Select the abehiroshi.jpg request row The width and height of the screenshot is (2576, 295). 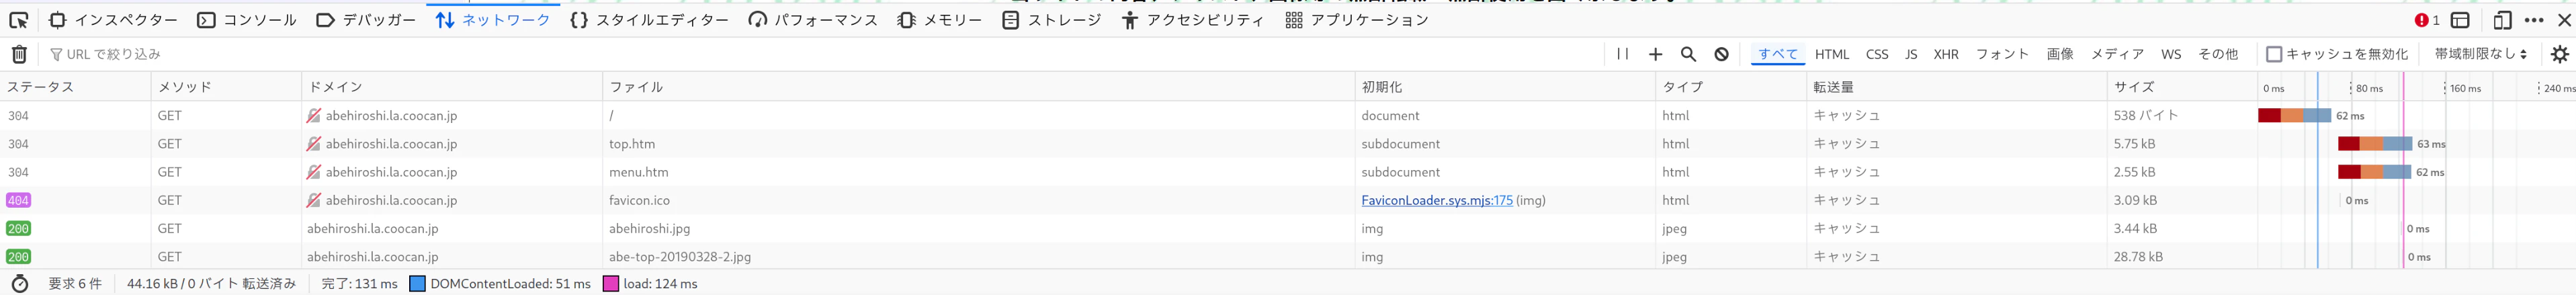click(1288, 228)
